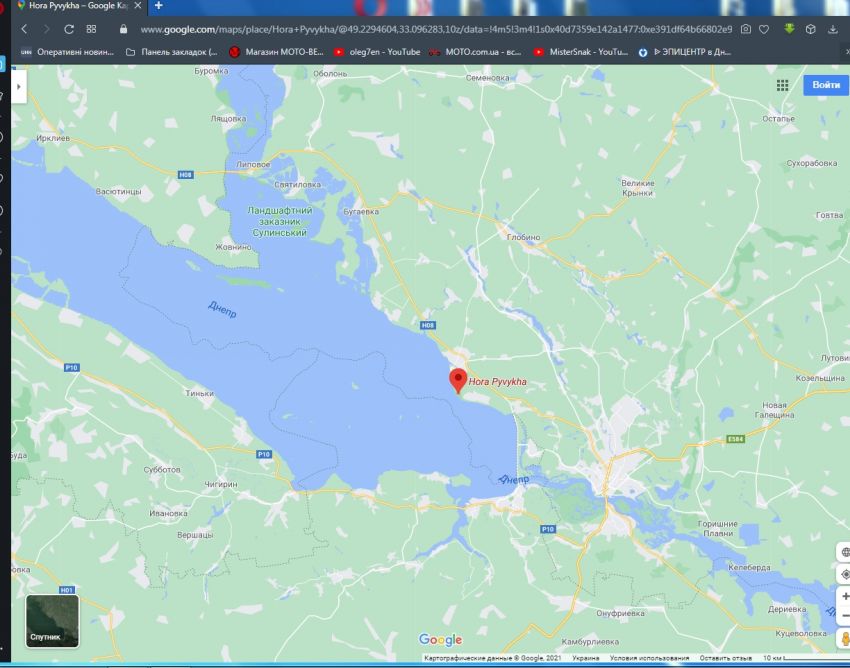Open the green download extension icon
850x668 pixels.
pyautogui.click(x=789, y=29)
